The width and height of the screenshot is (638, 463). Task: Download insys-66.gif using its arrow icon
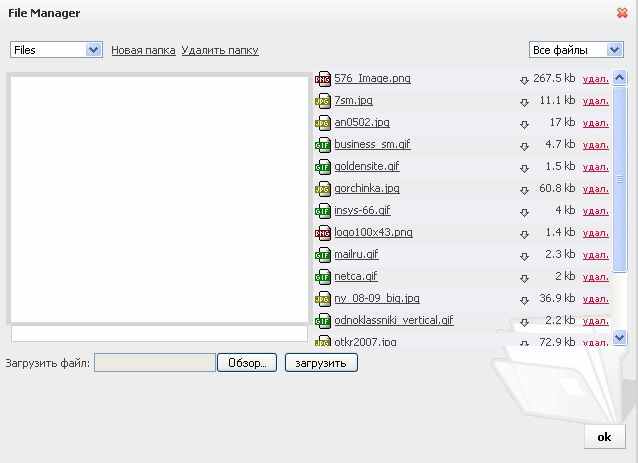coord(524,212)
